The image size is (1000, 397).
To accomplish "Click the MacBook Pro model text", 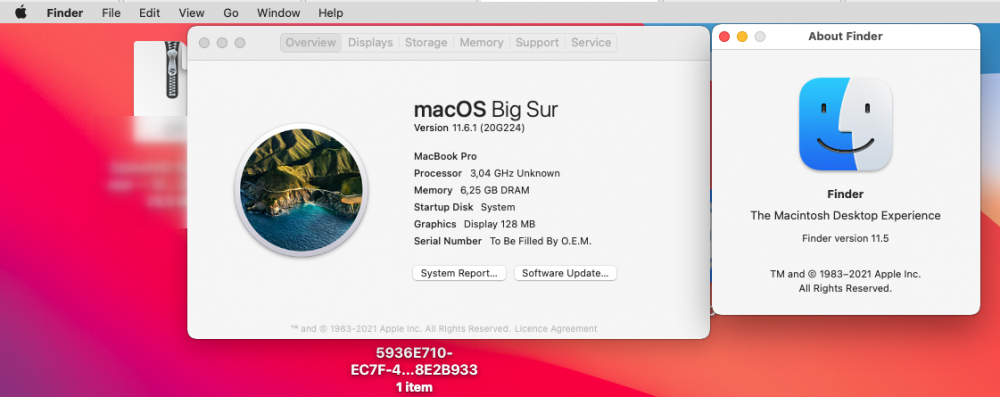I will coord(445,156).
